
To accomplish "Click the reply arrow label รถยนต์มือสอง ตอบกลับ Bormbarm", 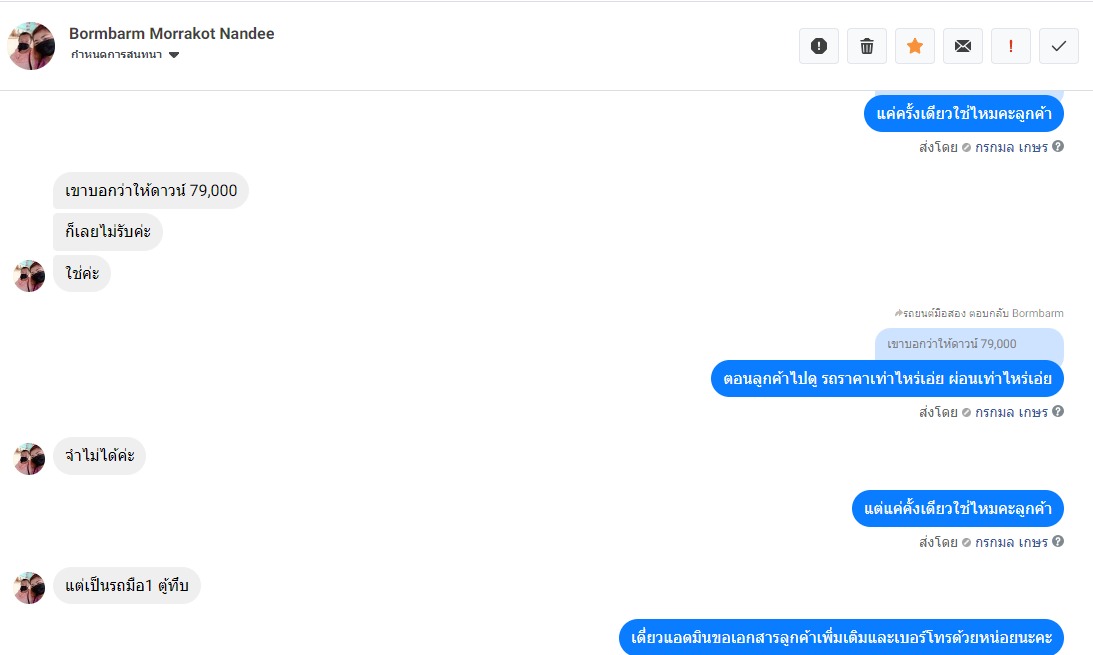I will (979, 313).
